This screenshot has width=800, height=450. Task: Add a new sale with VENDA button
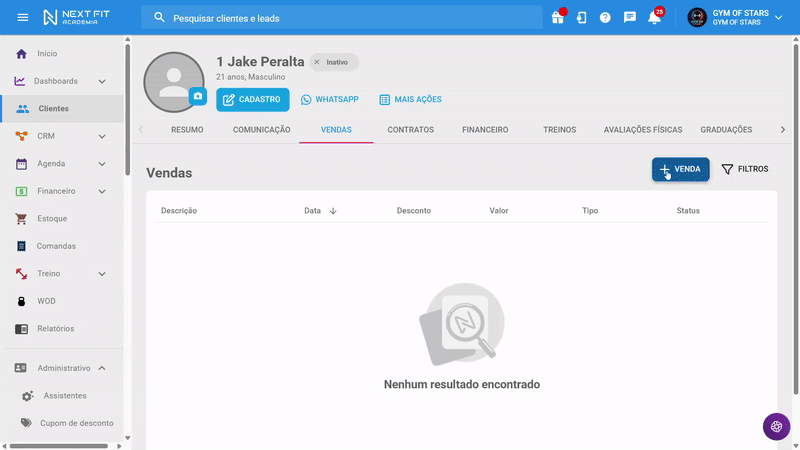[x=681, y=169]
